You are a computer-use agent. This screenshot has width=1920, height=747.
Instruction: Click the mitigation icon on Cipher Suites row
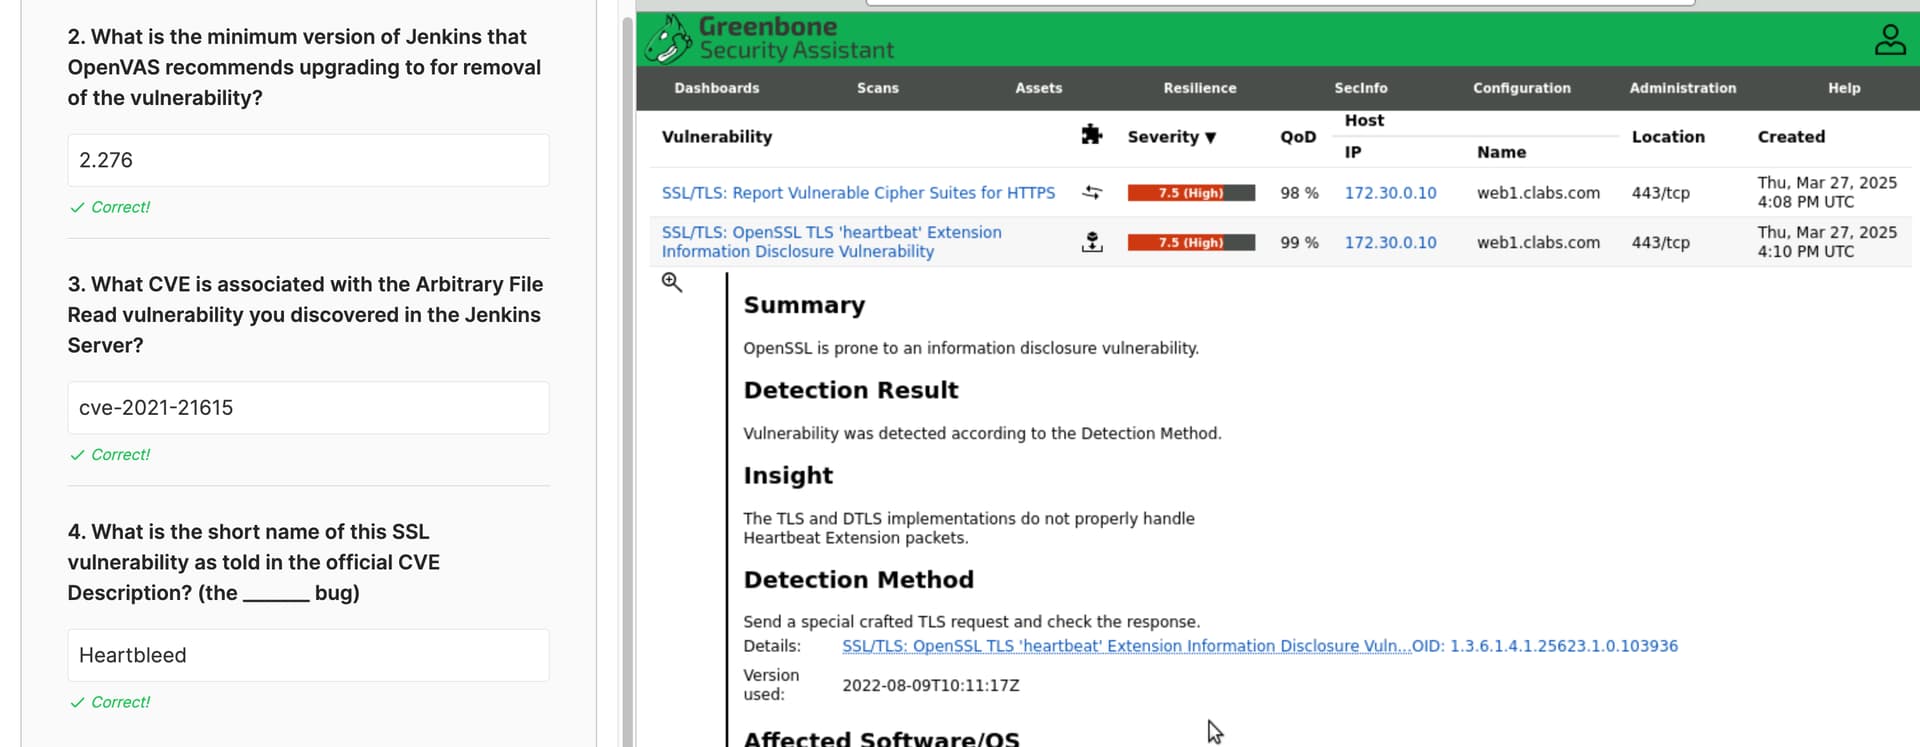tap(1092, 192)
